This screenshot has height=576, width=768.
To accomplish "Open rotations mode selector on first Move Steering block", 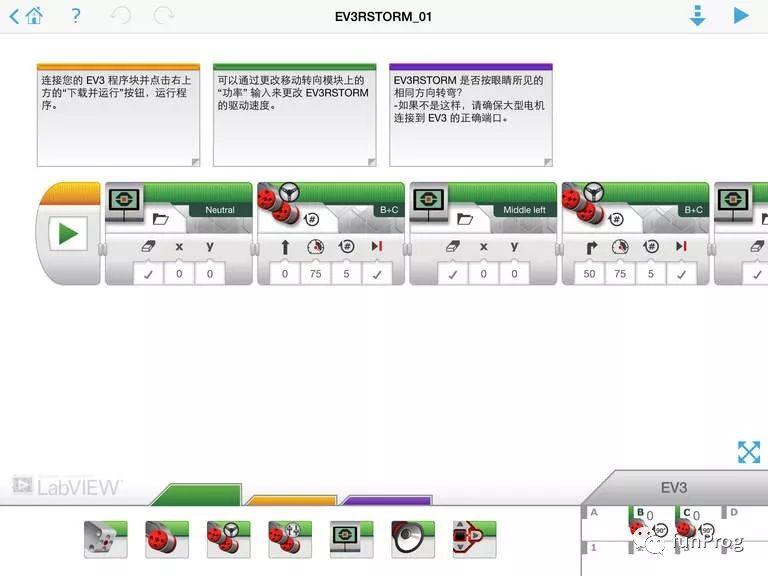I will point(312,219).
